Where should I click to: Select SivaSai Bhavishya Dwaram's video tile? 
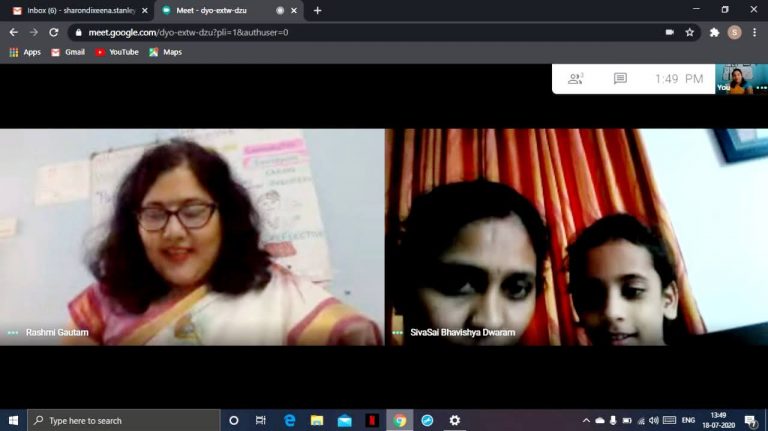(576, 237)
